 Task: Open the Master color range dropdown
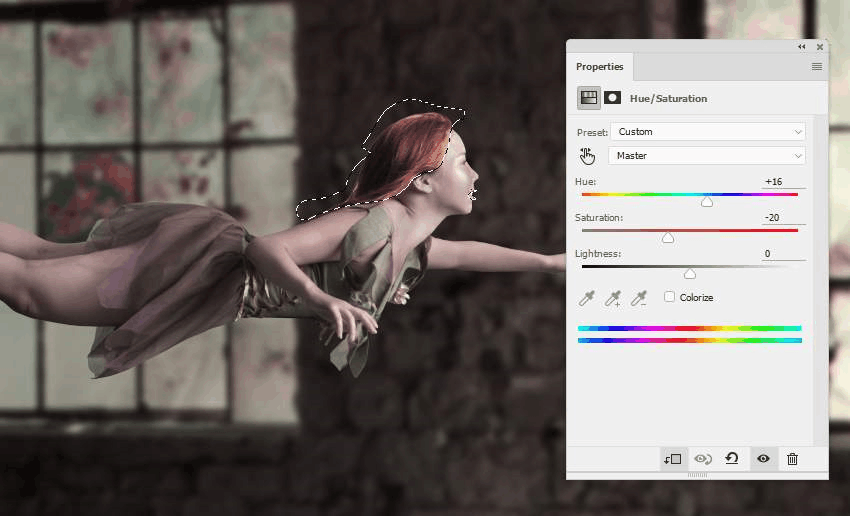(707, 156)
